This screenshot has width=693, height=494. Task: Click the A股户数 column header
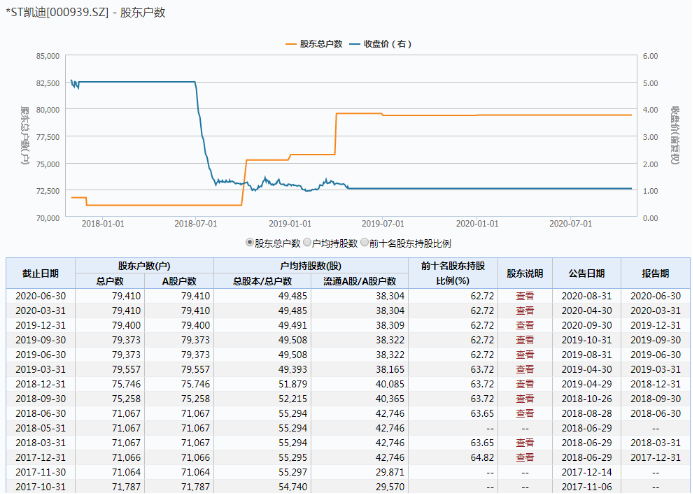(x=179, y=281)
